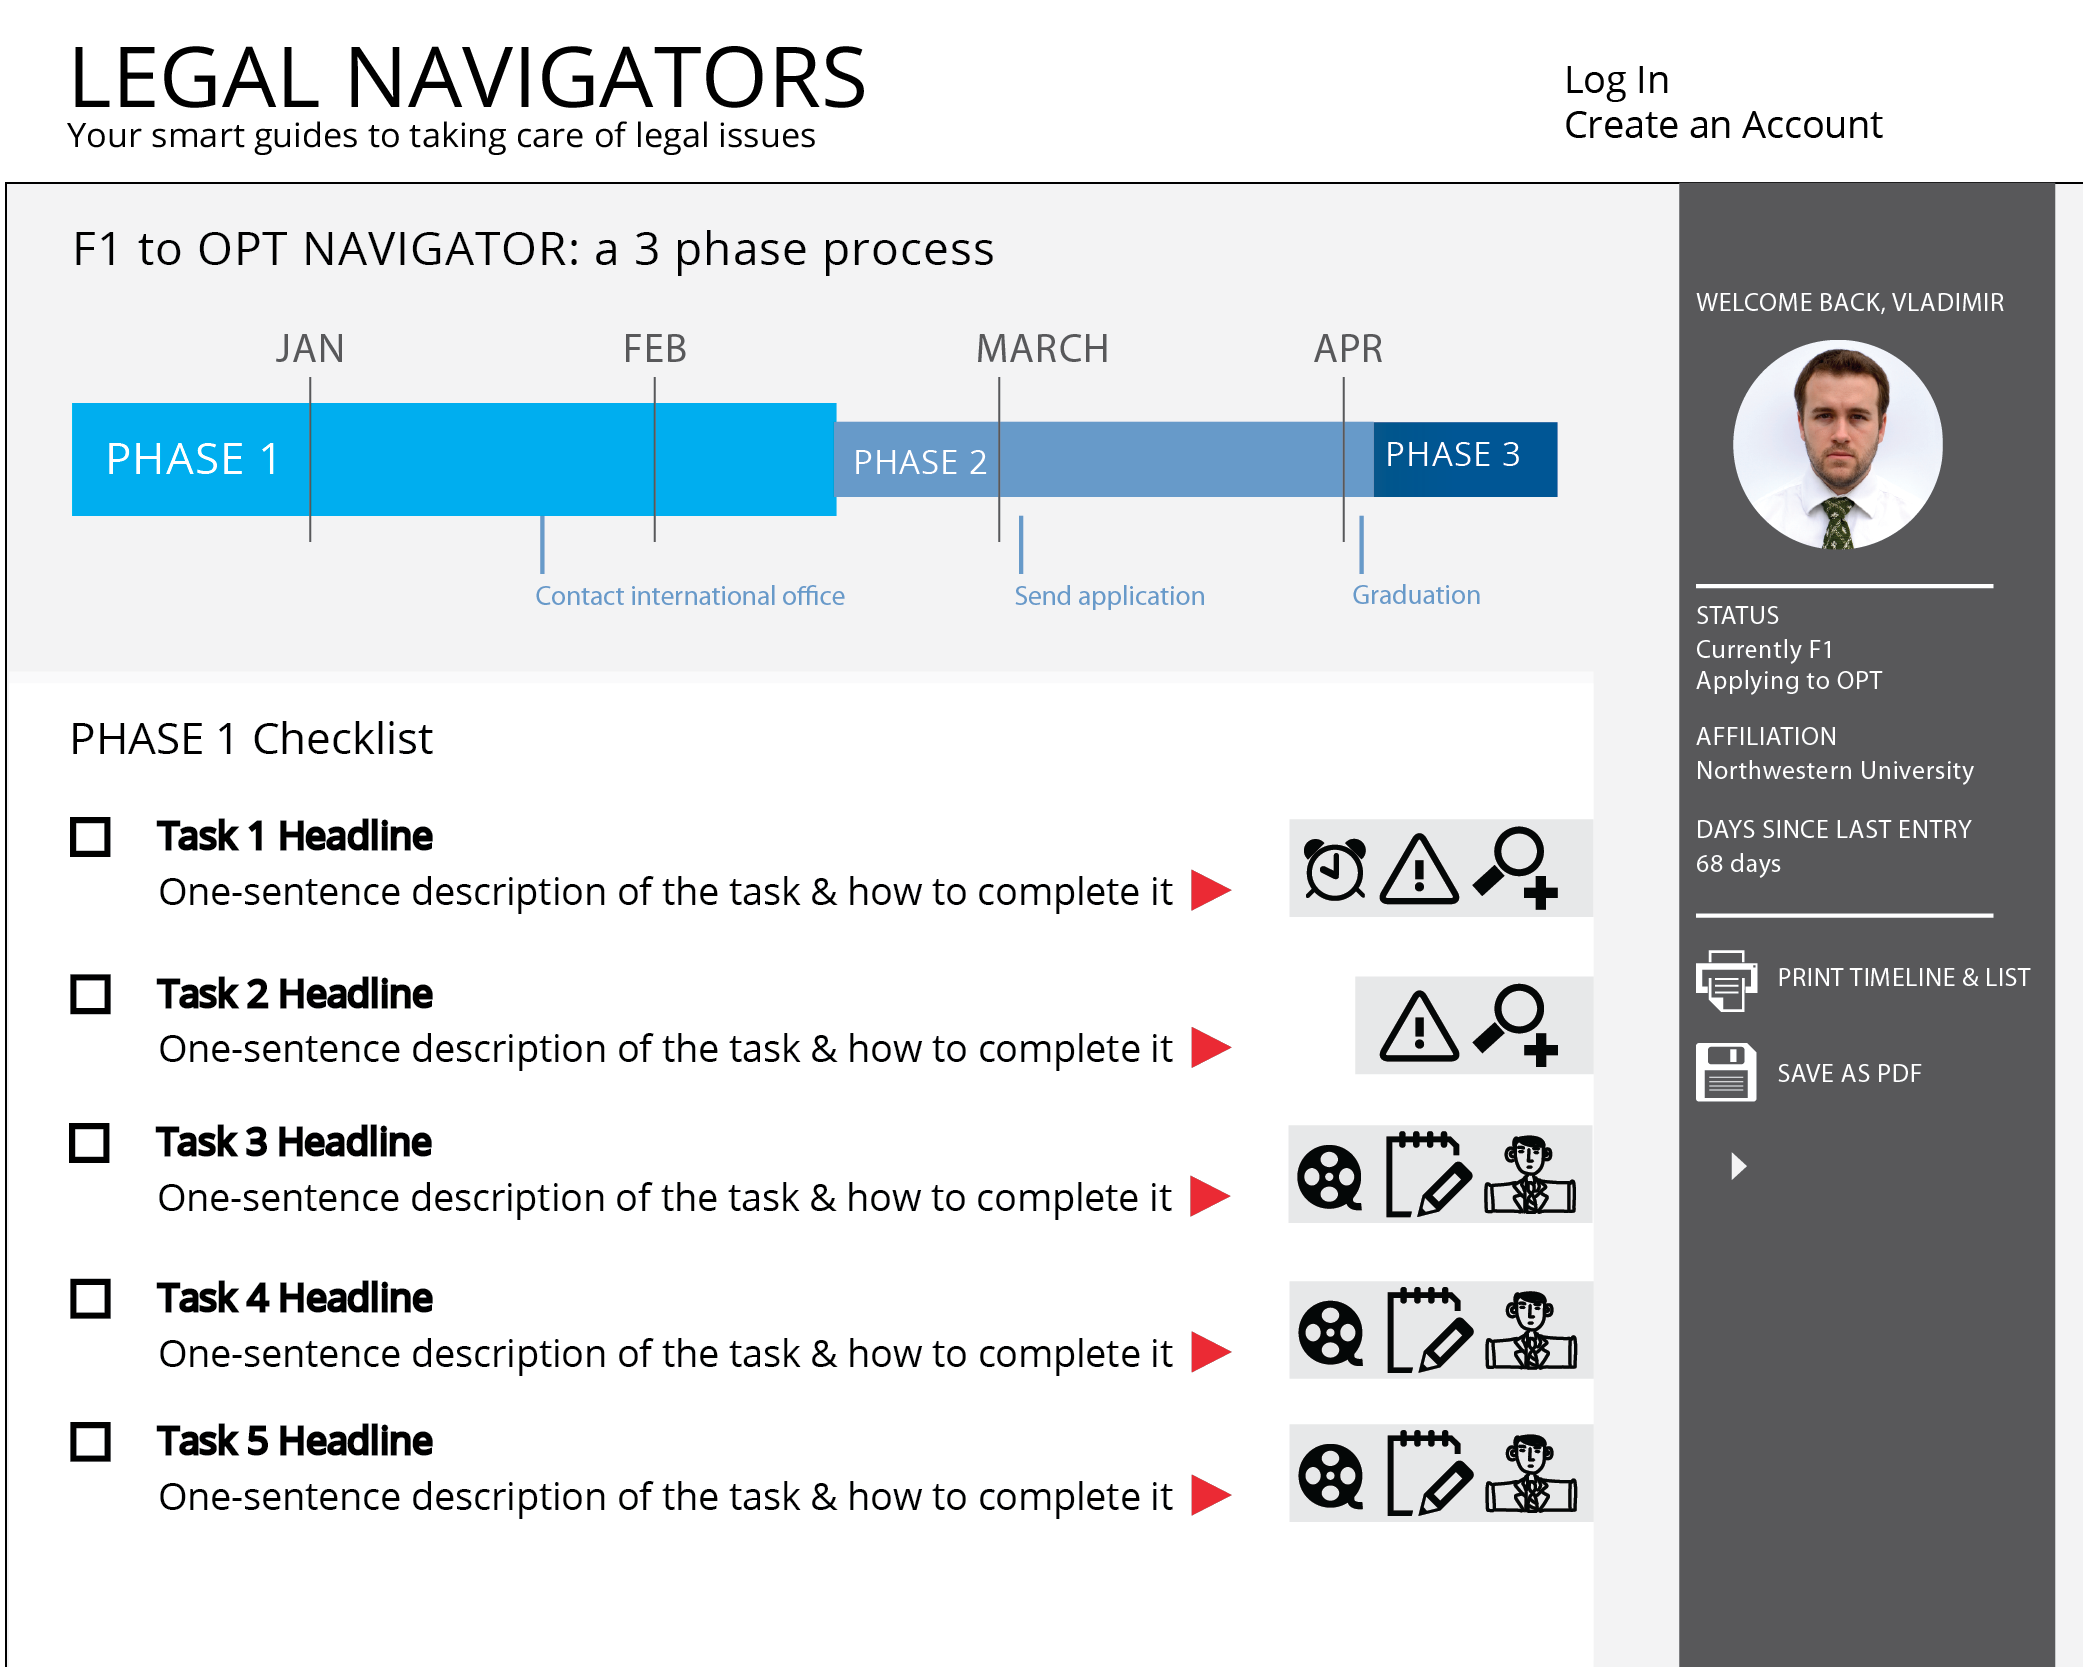This screenshot has height=1667, width=2083.
Task: Click the MARCH month label
Action: click(1042, 349)
